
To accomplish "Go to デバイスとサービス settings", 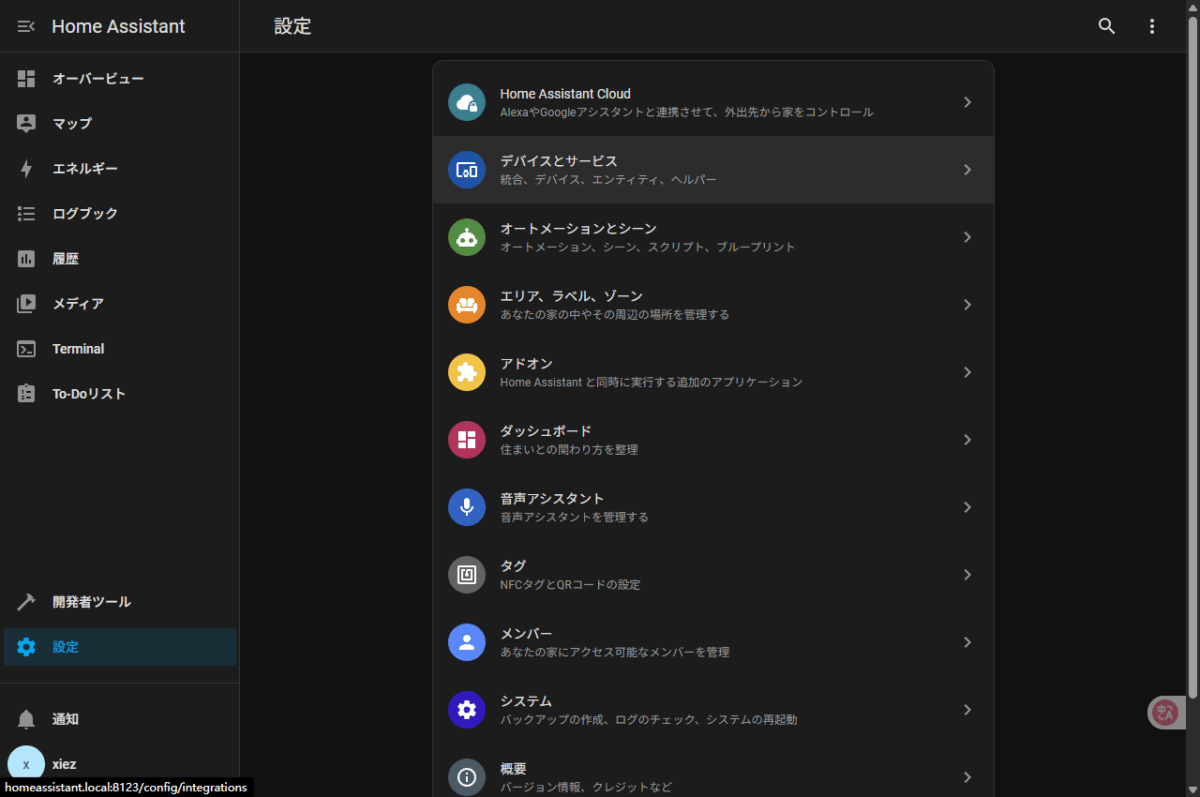I will coord(713,170).
